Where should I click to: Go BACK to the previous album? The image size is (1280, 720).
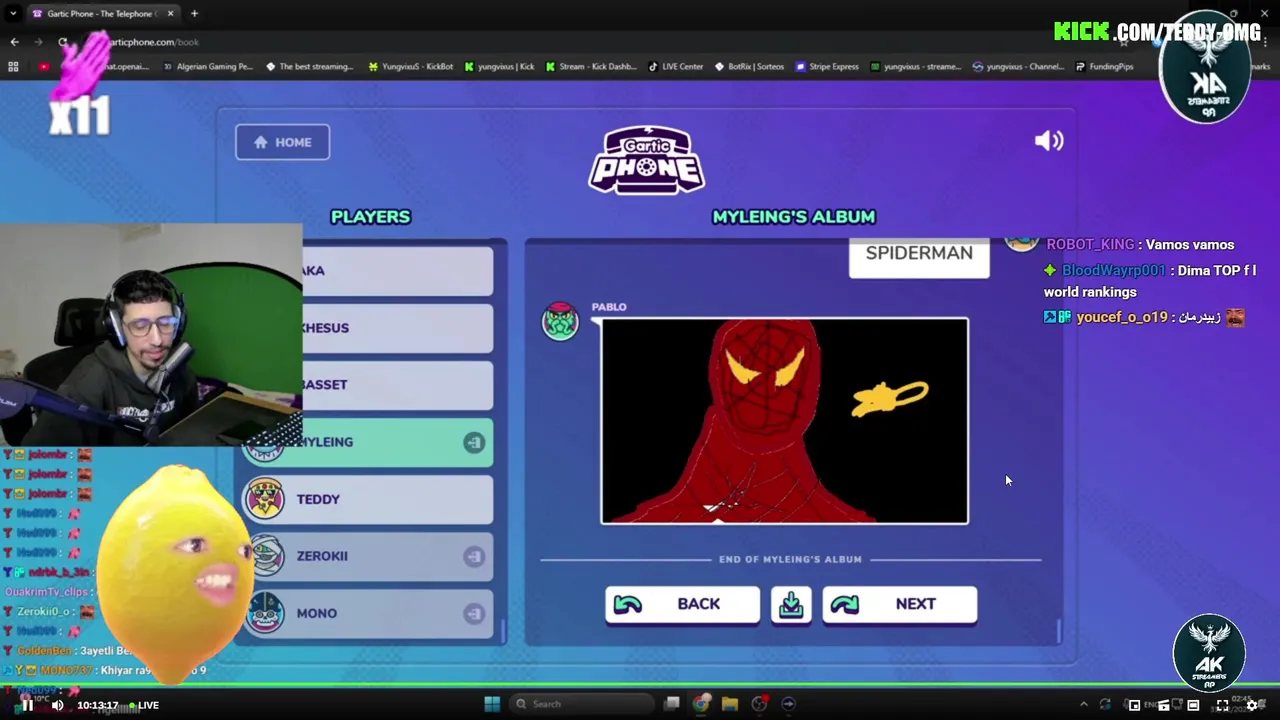(x=682, y=604)
